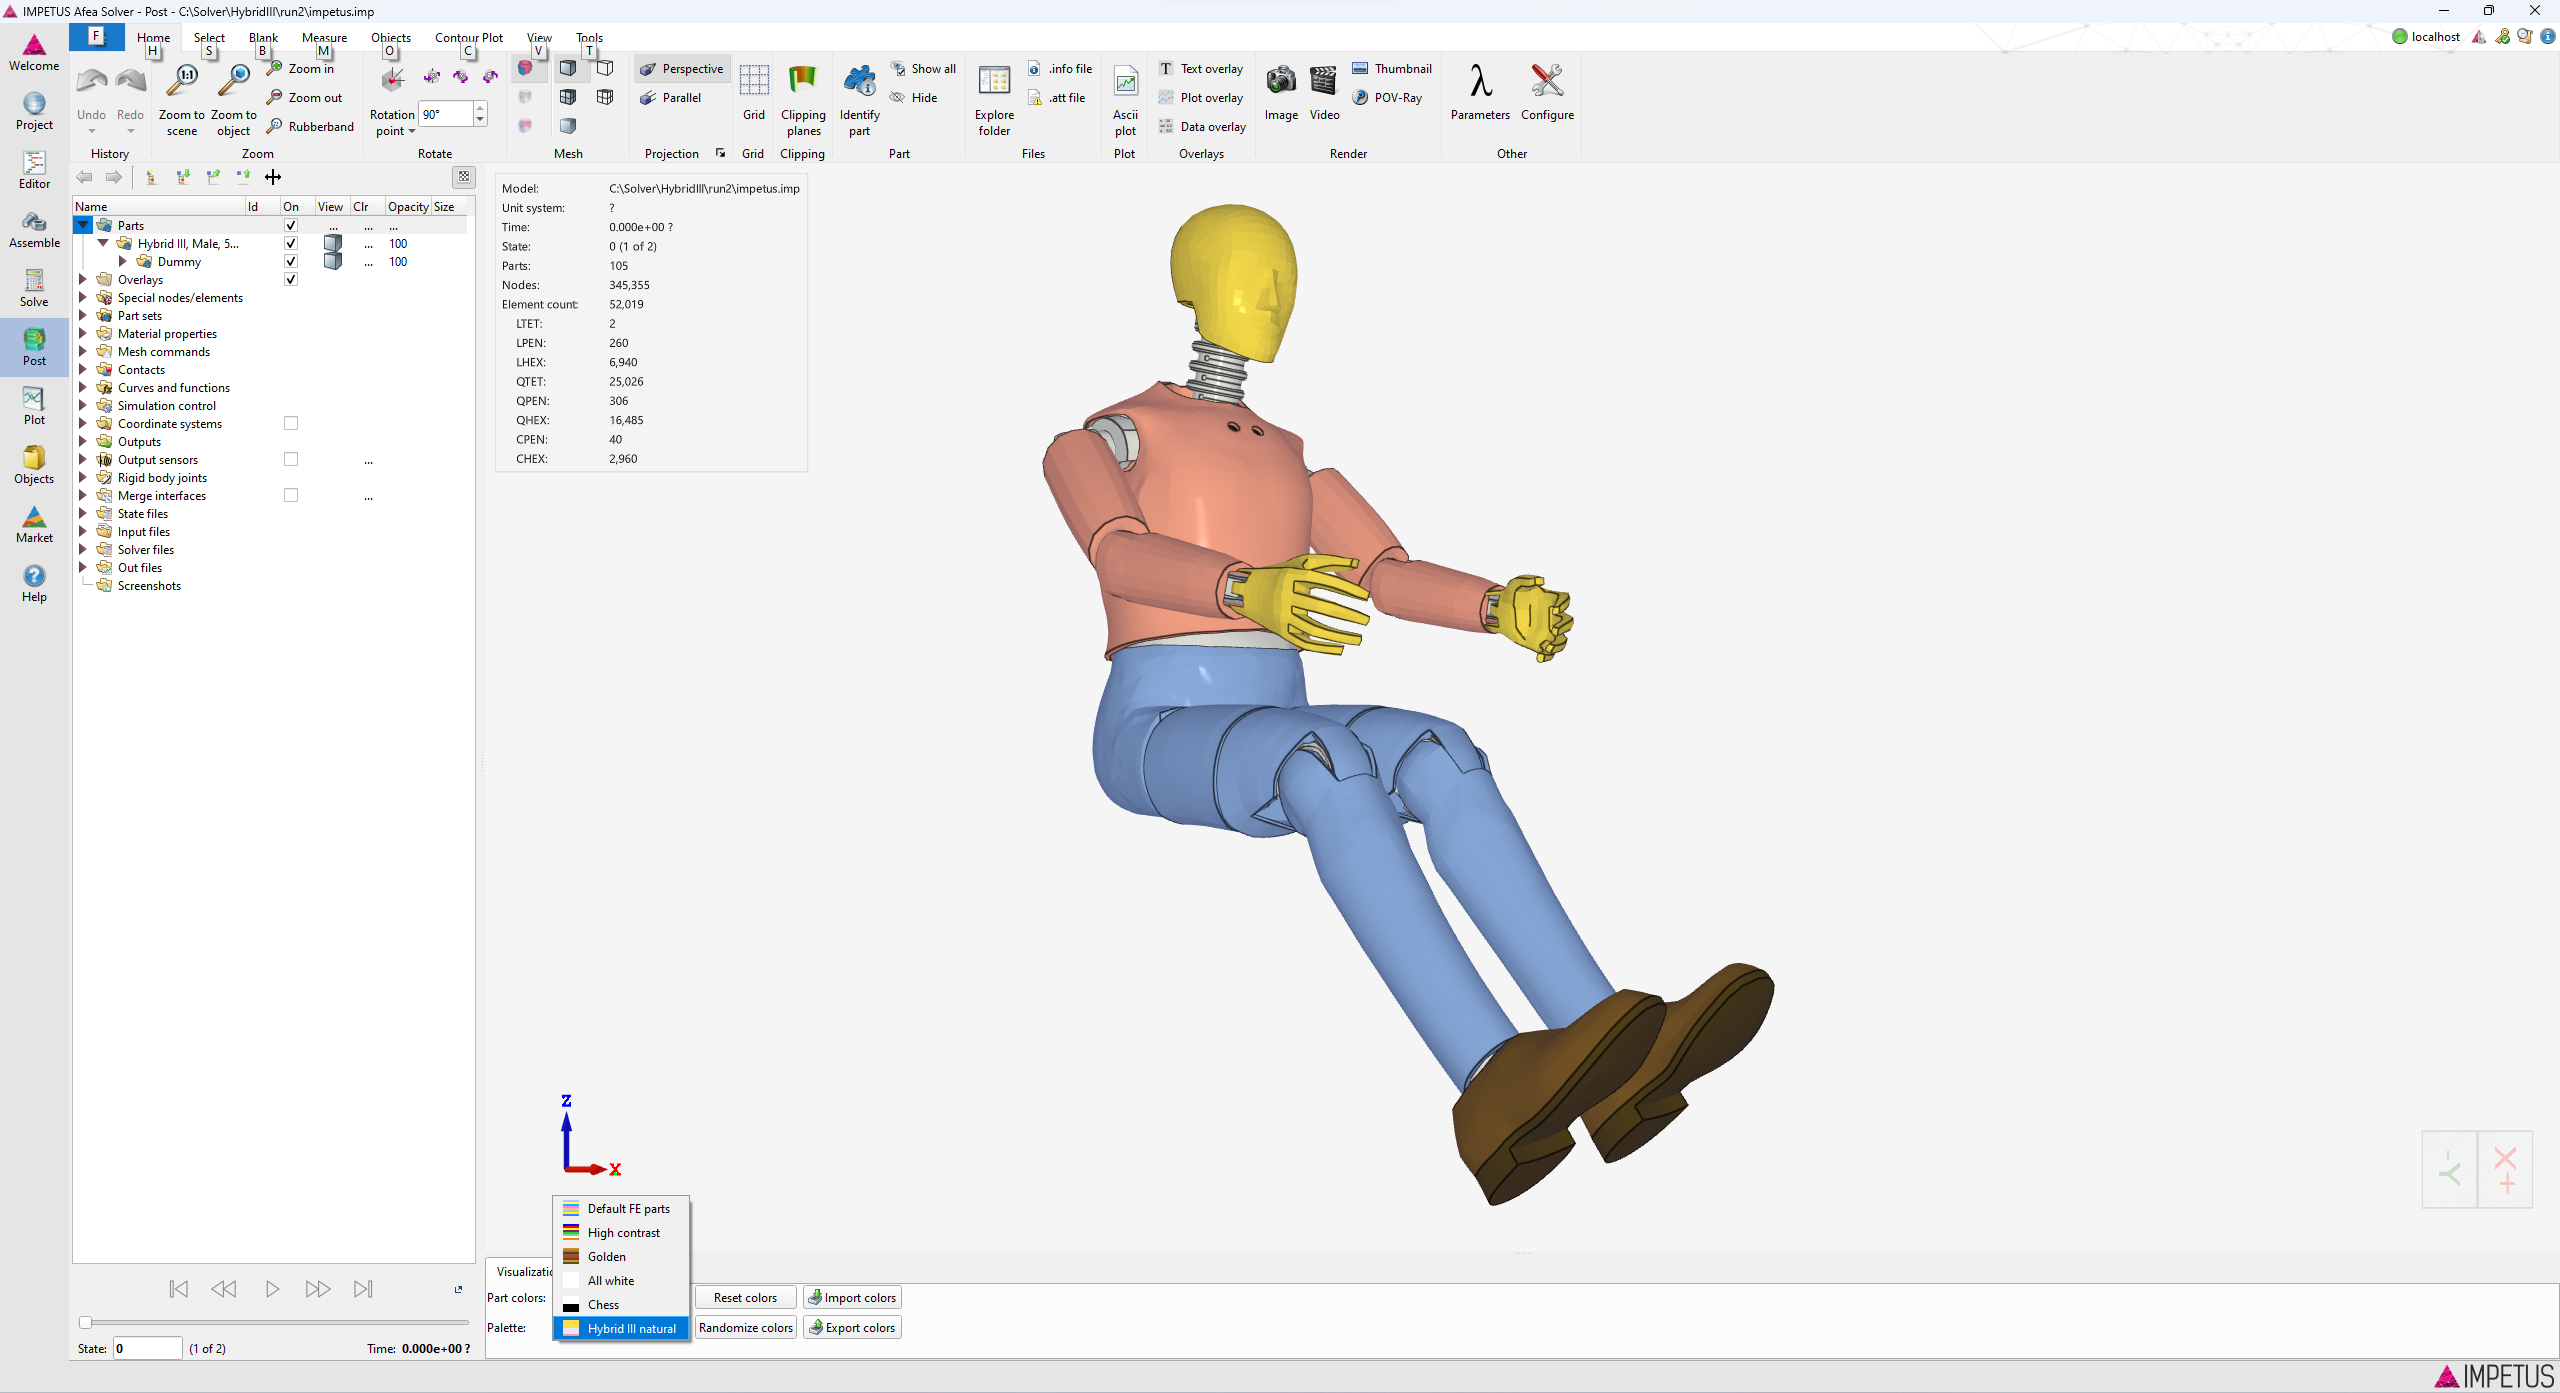Image resolution: width=2560 pixels, height=1393 pixels.
Task: Open the Parameters lambda tool
Action: (1480, 93)
